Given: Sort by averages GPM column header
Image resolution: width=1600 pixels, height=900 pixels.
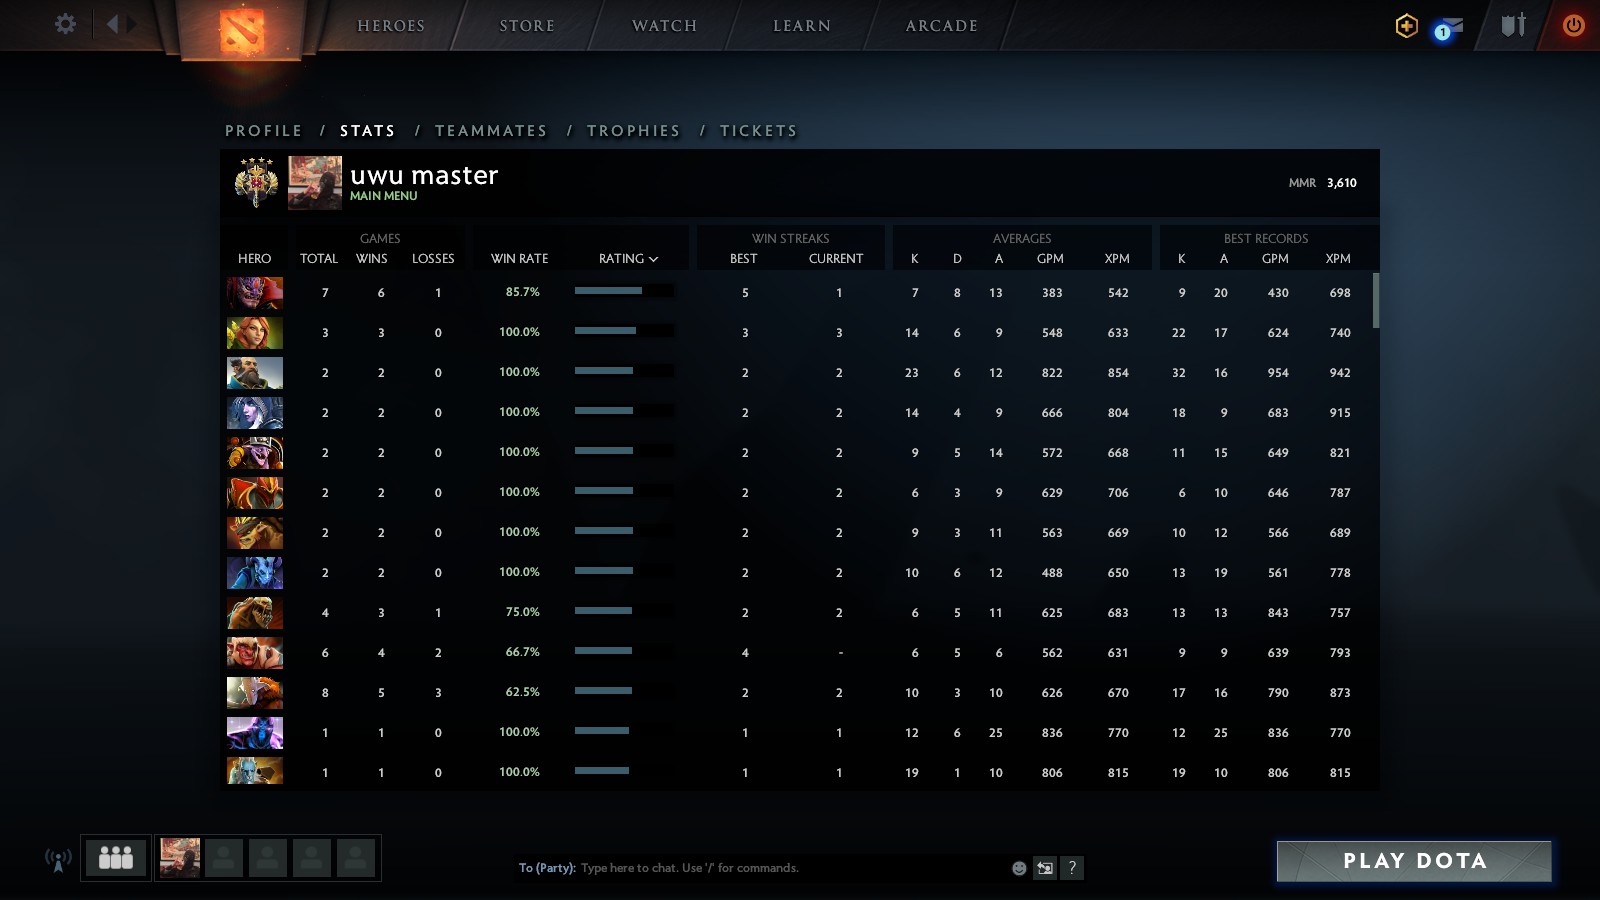Looking at the screenshot, I should (x=1050, y=259).
